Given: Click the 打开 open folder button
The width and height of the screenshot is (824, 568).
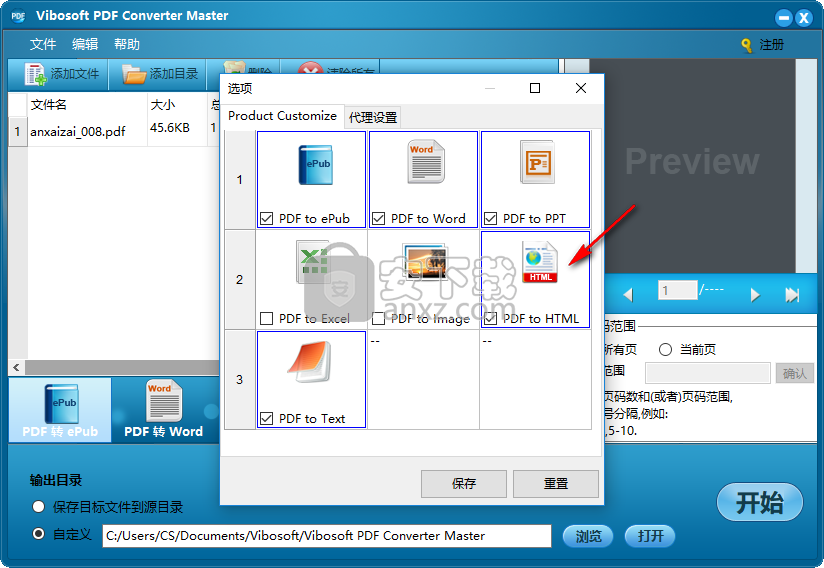Looking at the screenshot, I should click(650, 536).
